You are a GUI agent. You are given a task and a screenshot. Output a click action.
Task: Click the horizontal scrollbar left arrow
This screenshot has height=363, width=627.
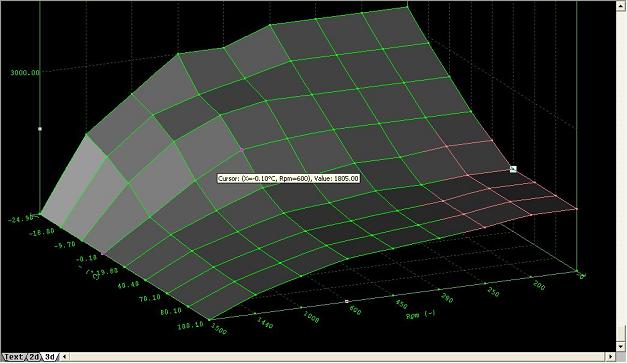tap(65, 357)
